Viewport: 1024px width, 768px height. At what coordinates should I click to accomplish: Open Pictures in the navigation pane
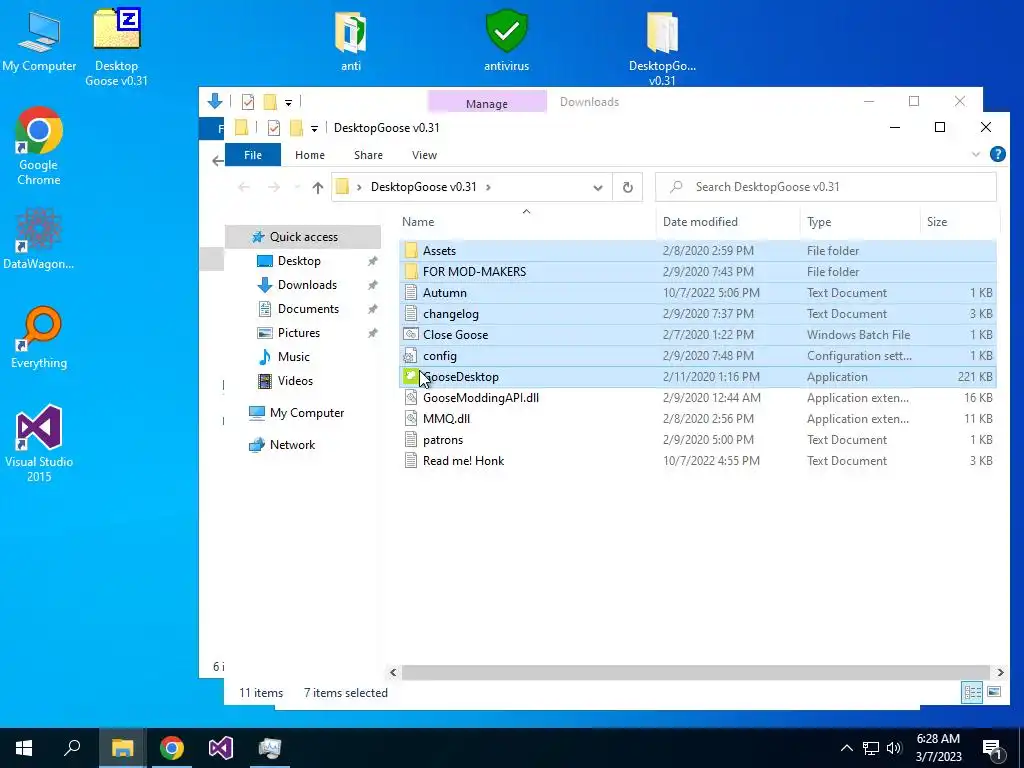coord(298,333)
